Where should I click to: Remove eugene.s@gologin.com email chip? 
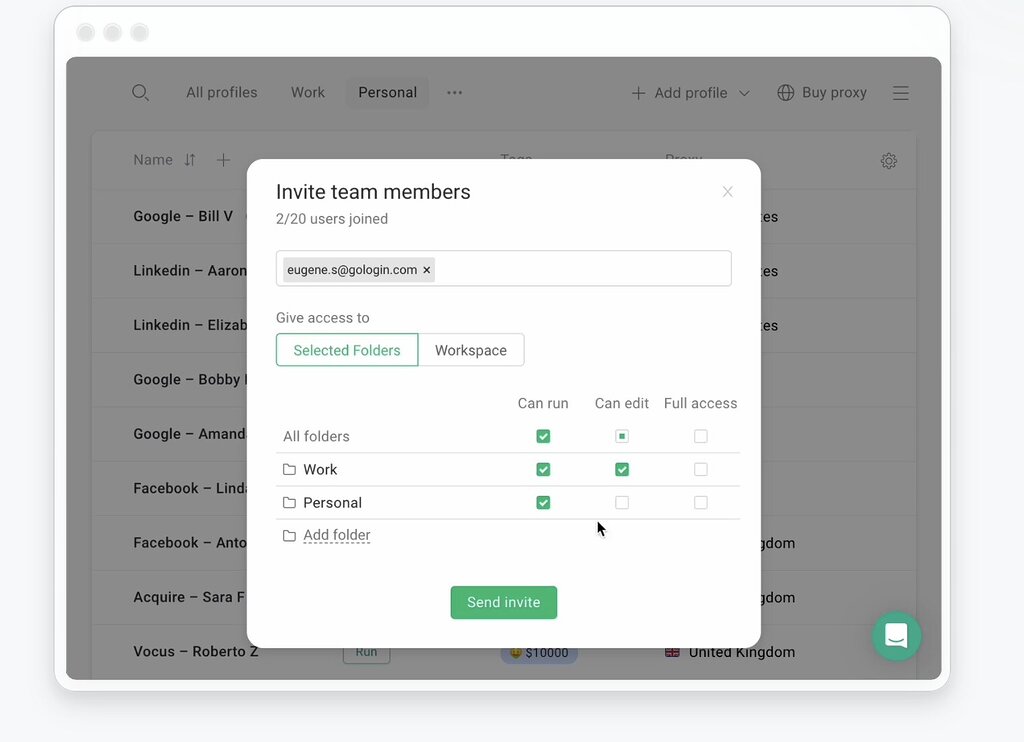pos(427,270)
